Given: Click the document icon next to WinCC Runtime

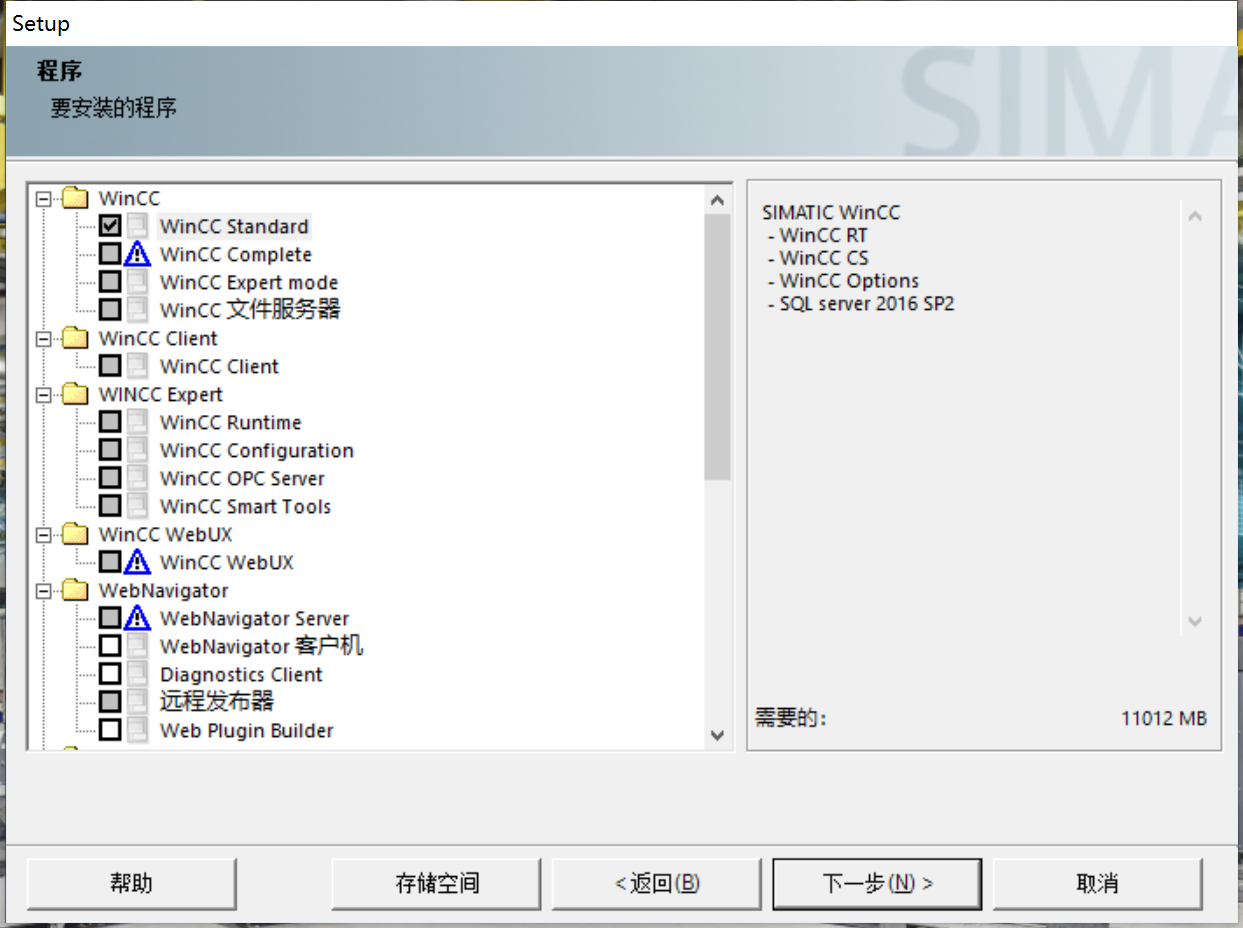Looking at the screenshot, I should pyautogui.click(x=138, y=422).
